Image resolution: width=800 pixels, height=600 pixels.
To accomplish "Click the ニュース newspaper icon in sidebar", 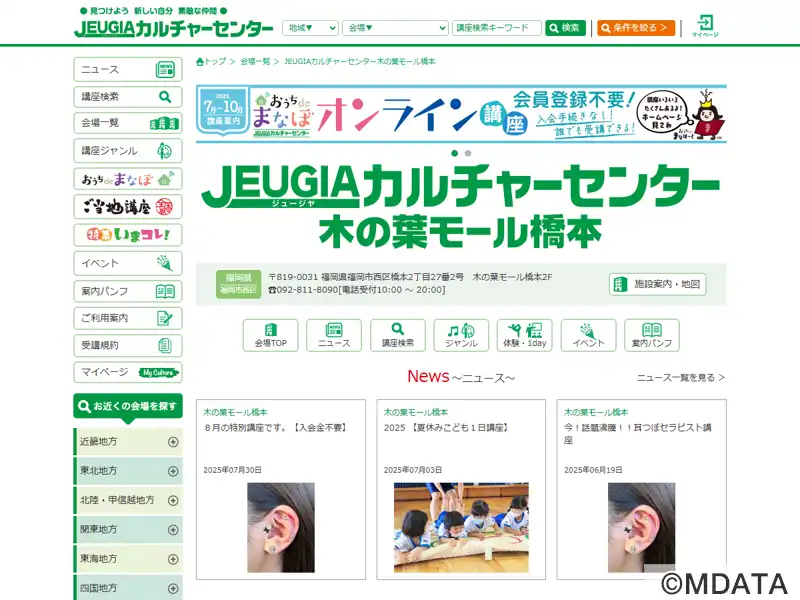I will coord(165,69).
